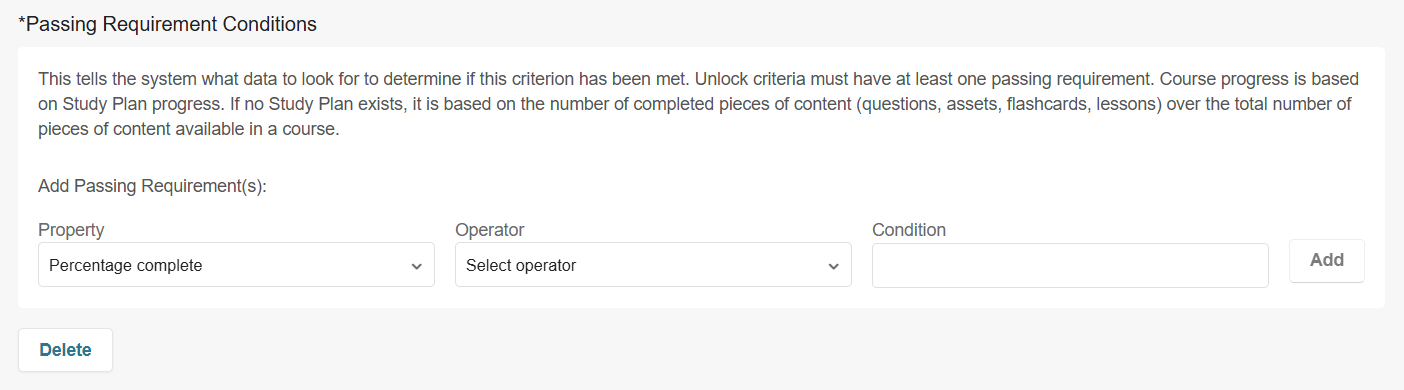Open the Property dropdown

point(236,265)
